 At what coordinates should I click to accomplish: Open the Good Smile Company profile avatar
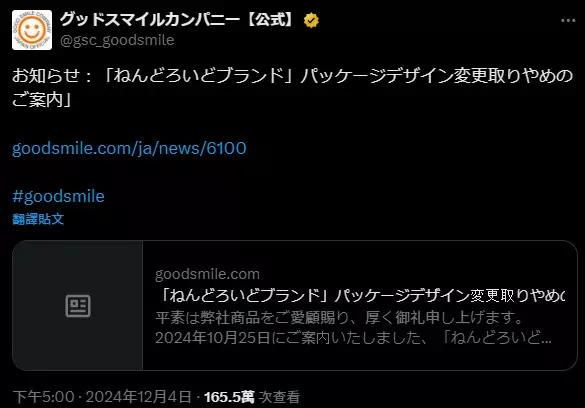click(32, 30)
